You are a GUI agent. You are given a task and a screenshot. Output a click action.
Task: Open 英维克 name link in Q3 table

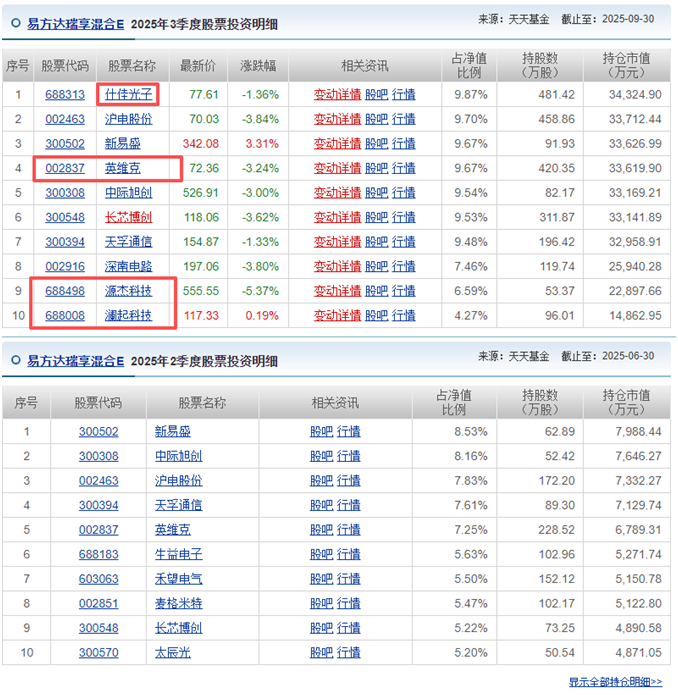pos(123,168)
